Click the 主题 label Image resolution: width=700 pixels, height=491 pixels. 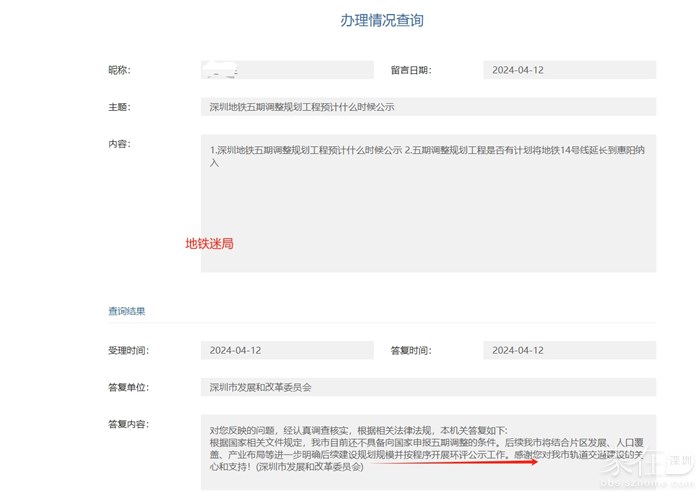[x=120, y=107]
